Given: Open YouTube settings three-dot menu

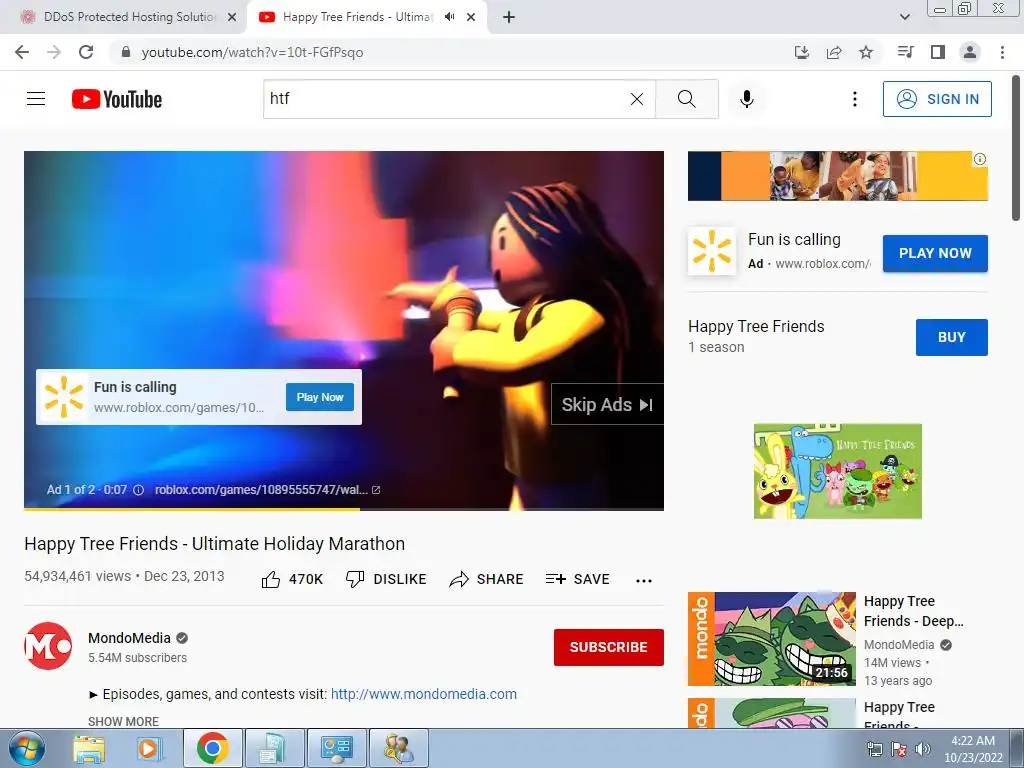Looking at the screenshot, I should click(x=854, y=99).
